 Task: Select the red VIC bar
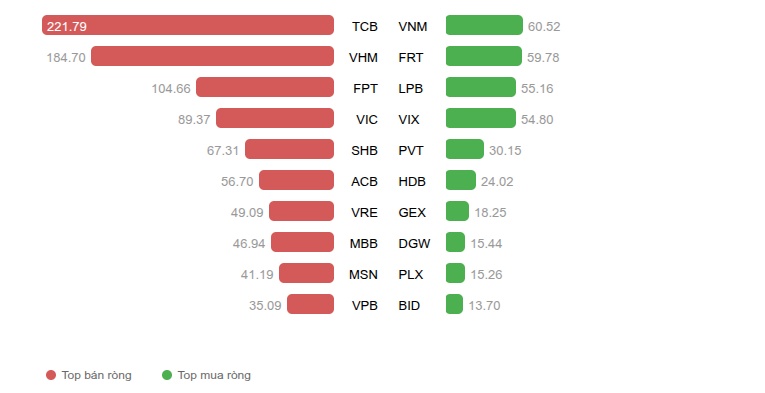(x=275, y=118)
